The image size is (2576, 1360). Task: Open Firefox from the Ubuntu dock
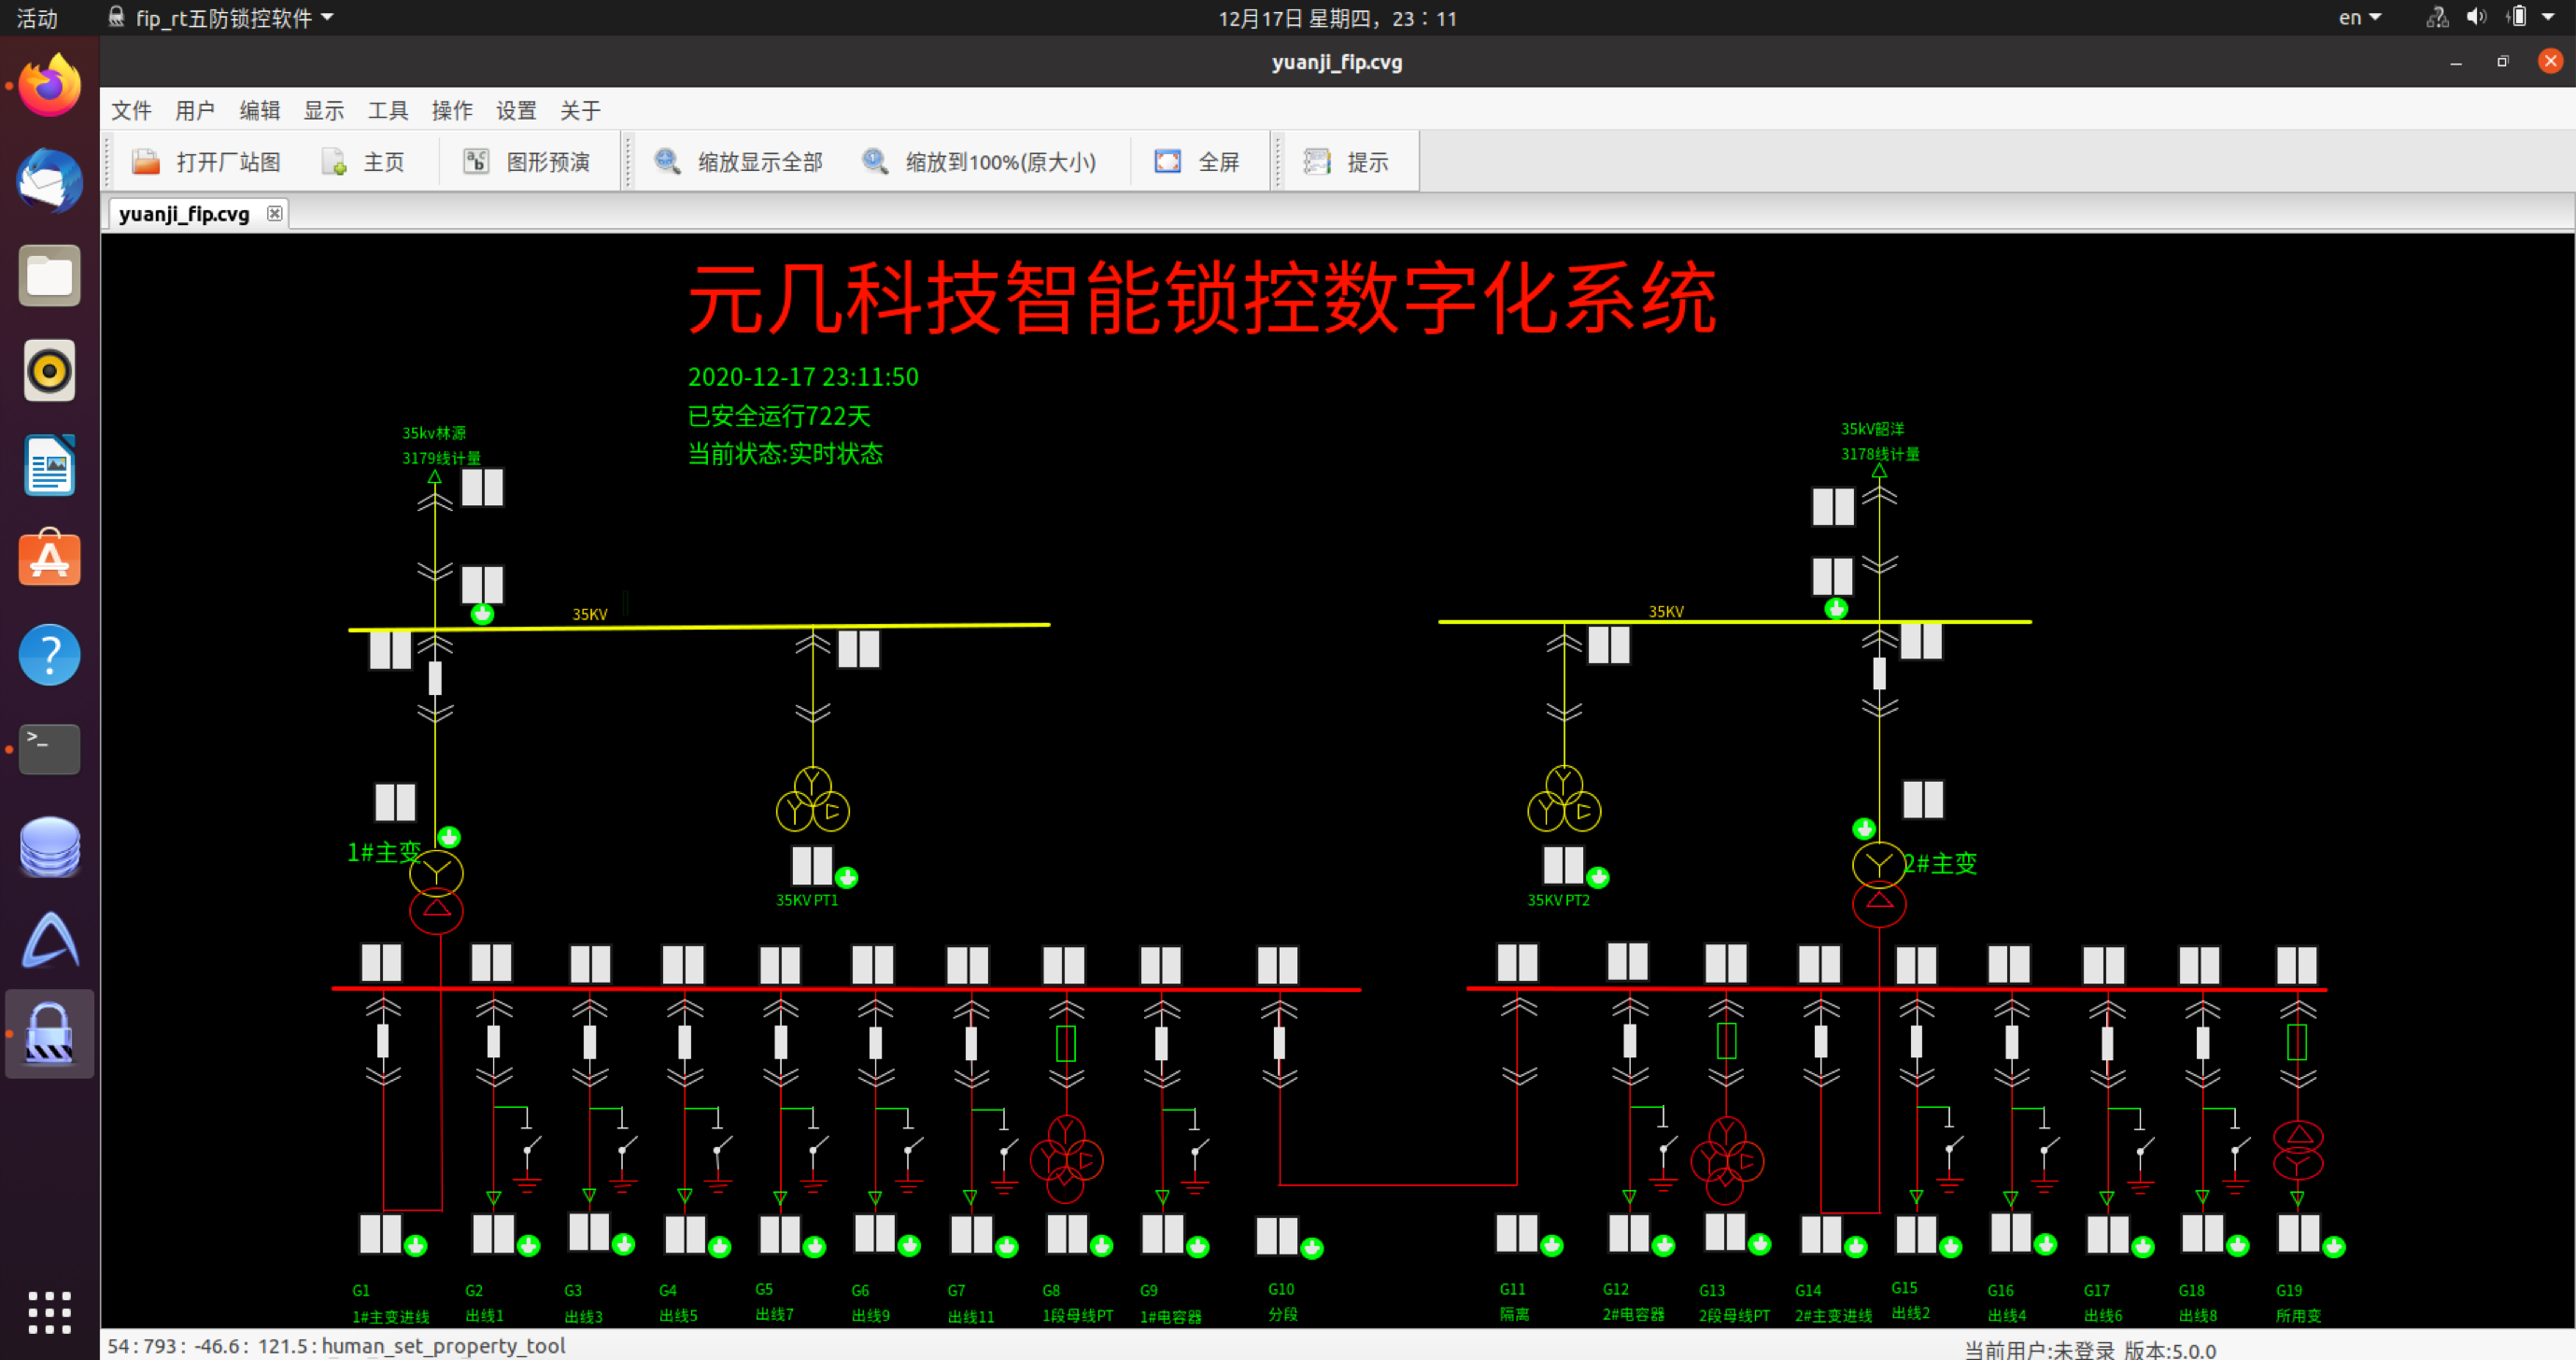point(49,86)
